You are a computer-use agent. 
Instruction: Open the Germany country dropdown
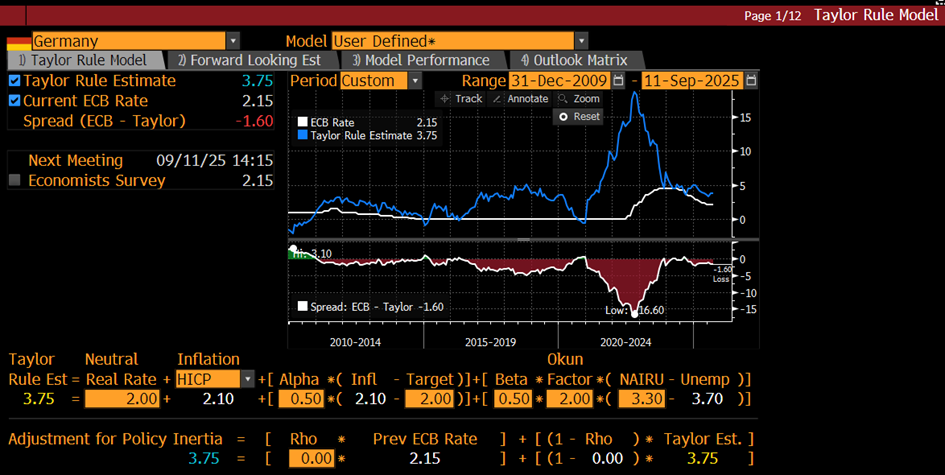click(232, 41)
